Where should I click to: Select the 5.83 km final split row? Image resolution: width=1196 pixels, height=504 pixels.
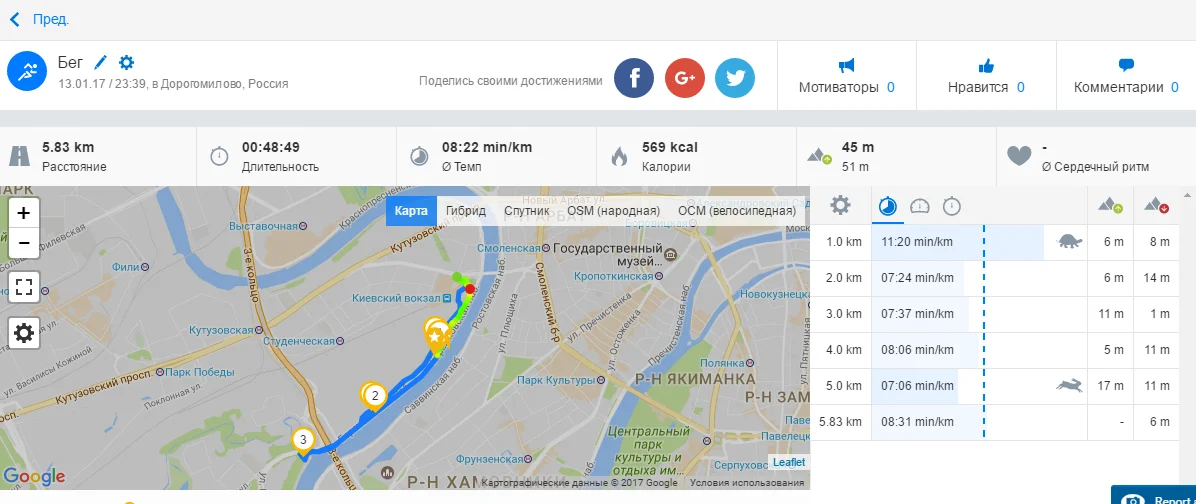coord(995,422)
